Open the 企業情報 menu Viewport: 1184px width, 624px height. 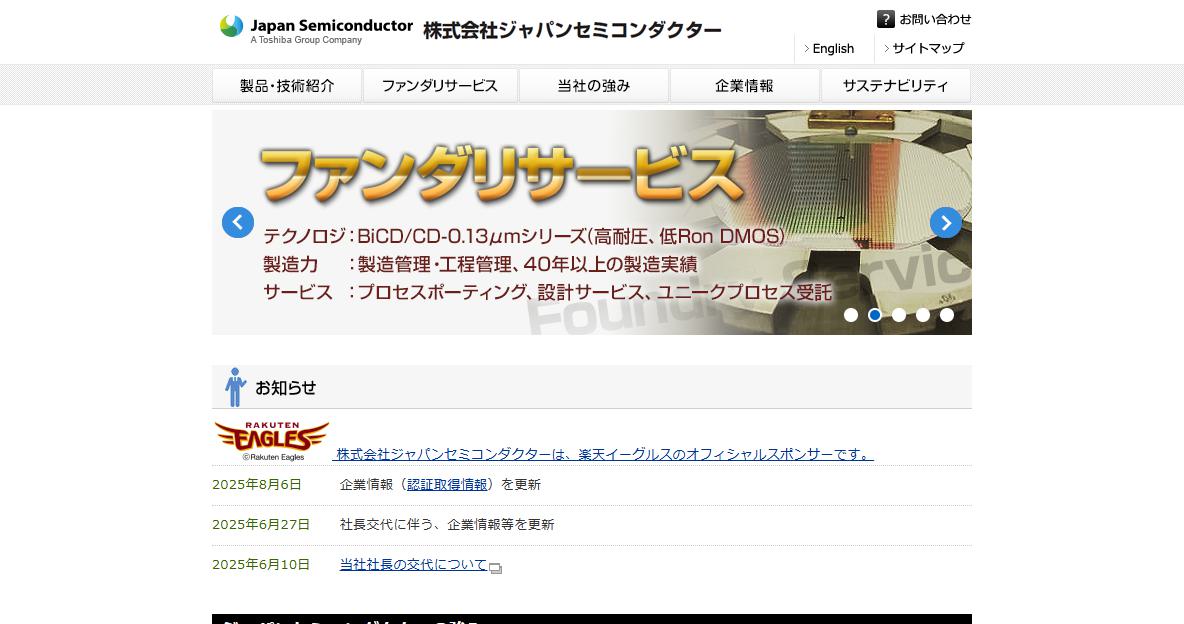(x=745, y=85)
